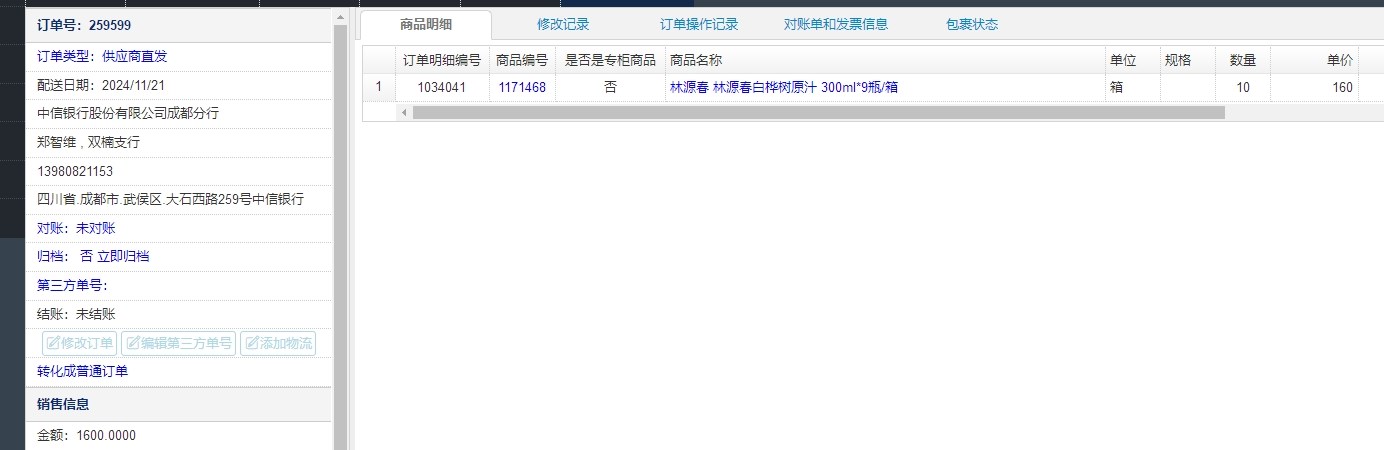Click the 数量 column header
This screenshot has height=450, width=1384.
click(x=1243, y=60)
